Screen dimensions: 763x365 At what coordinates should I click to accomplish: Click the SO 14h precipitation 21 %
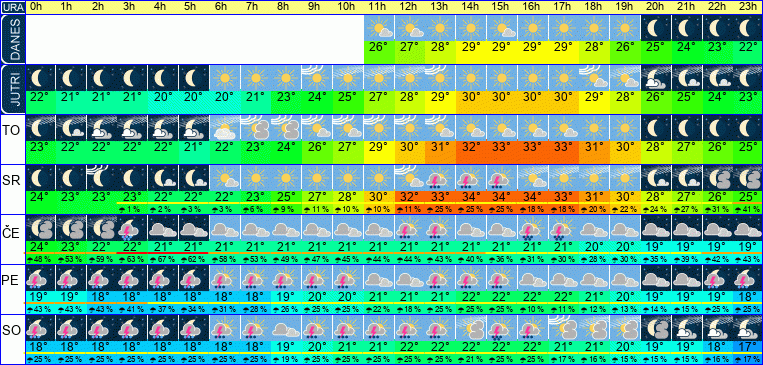click(471, 359)
